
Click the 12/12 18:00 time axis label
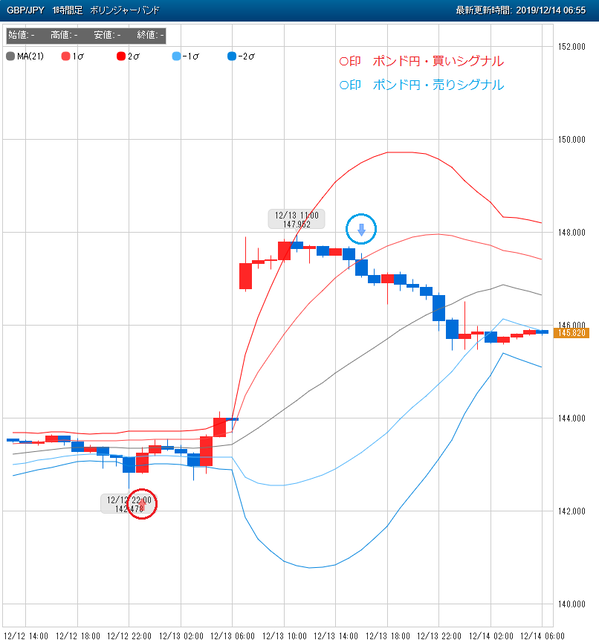click(x=78, y=636)
